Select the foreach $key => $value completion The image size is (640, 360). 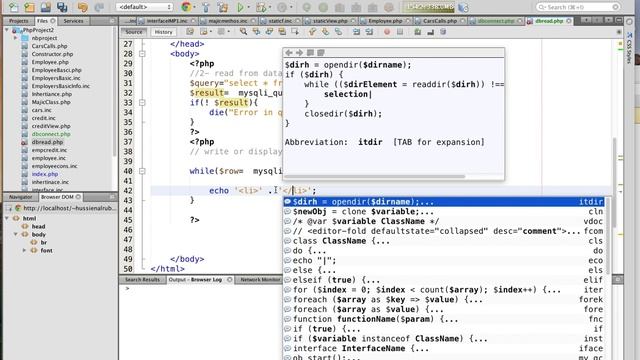[x=444, y=300]
